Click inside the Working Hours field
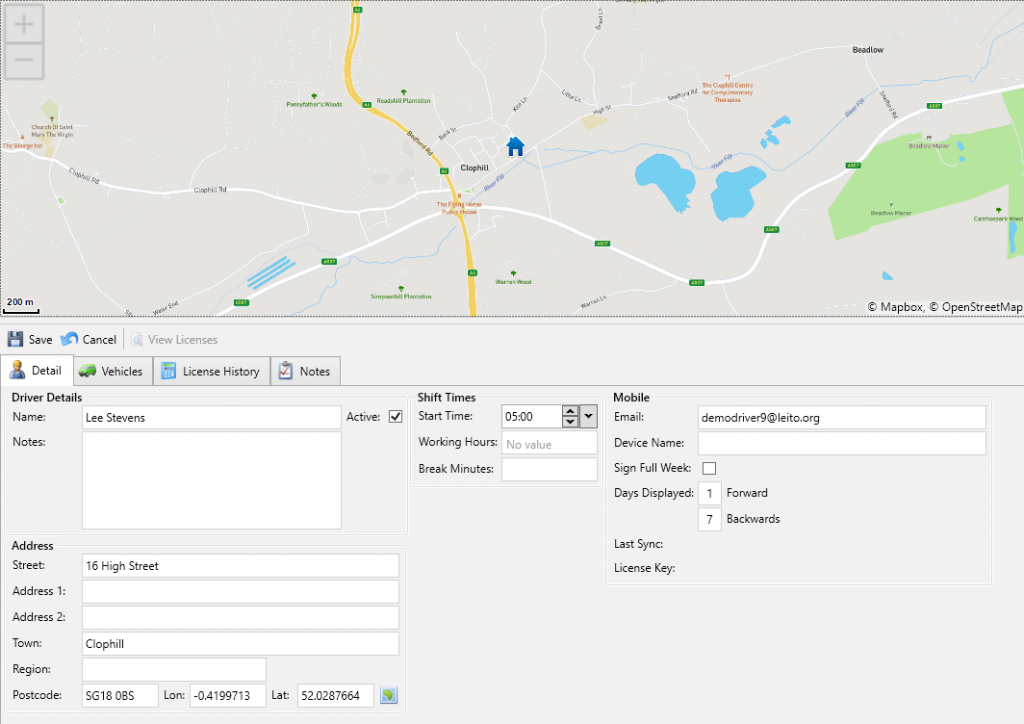1024x724 pixels. pyautogui.click(x=548, y=442)
